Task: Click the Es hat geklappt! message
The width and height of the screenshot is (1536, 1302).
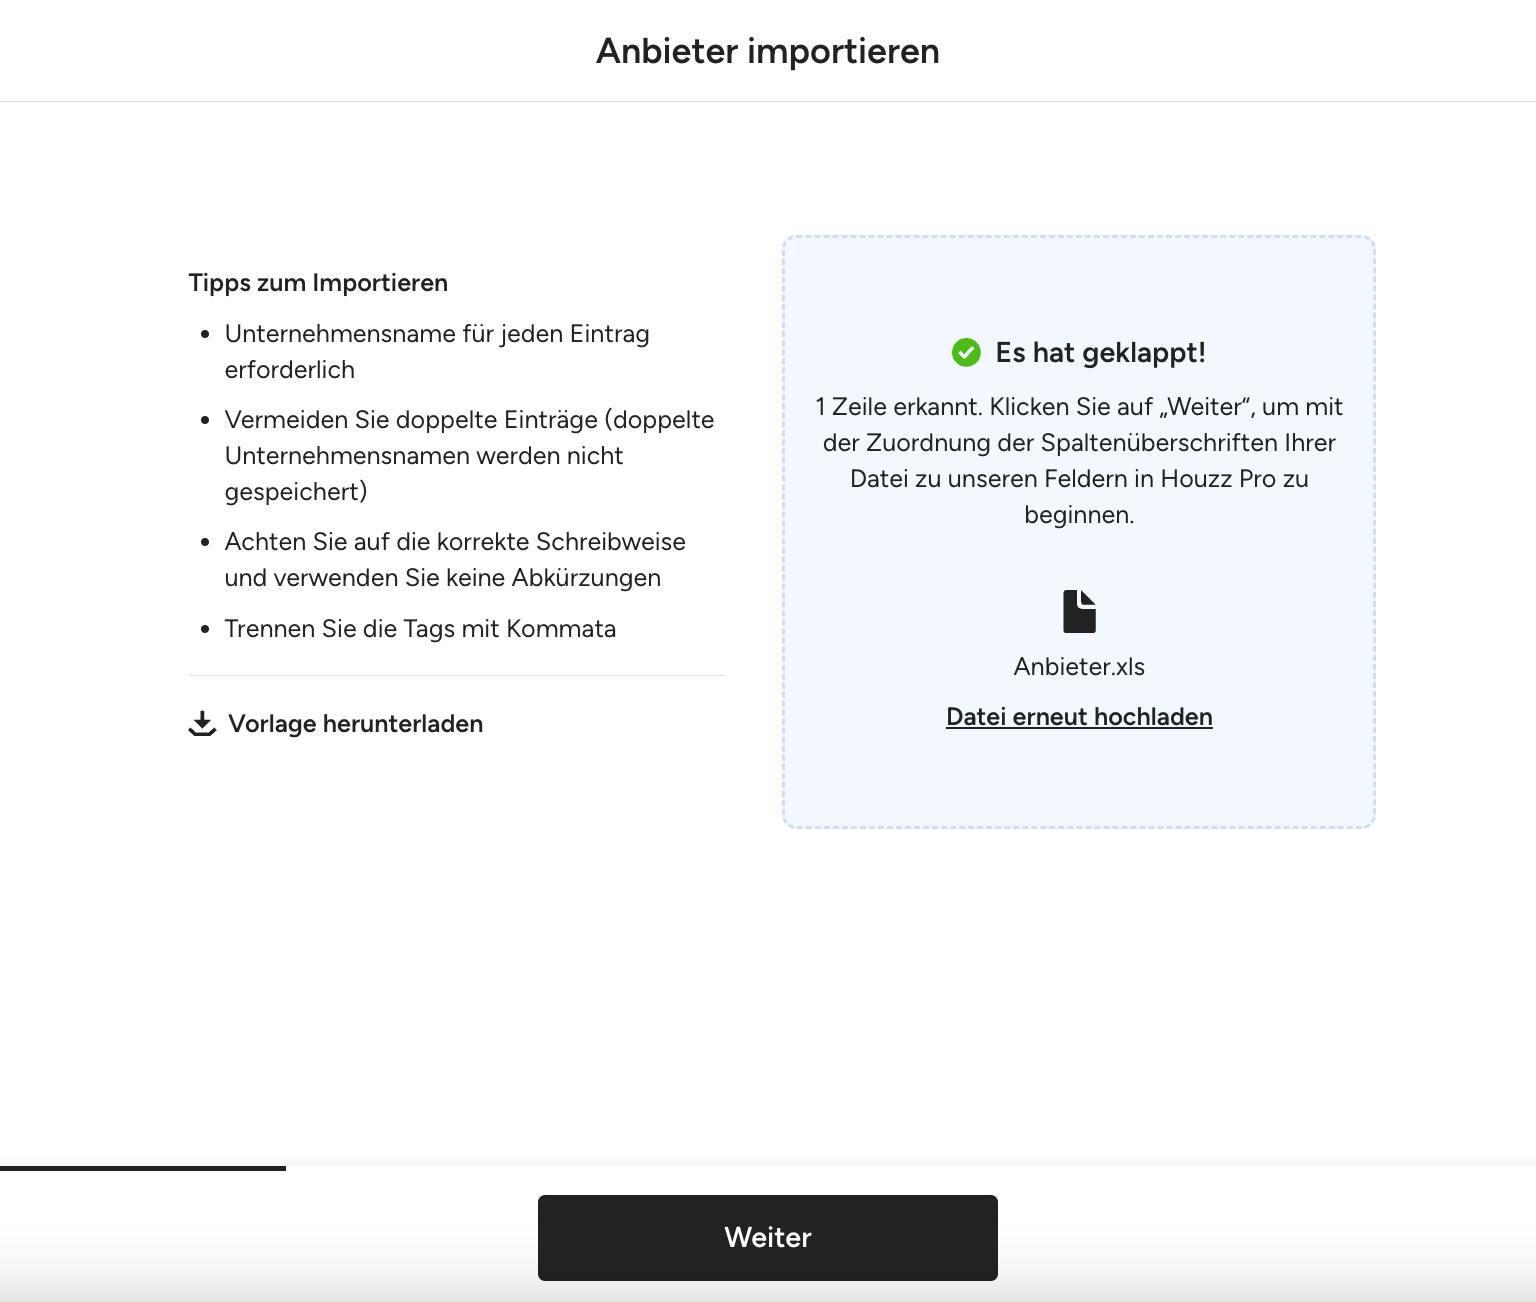Action: tap(1100, 353)
